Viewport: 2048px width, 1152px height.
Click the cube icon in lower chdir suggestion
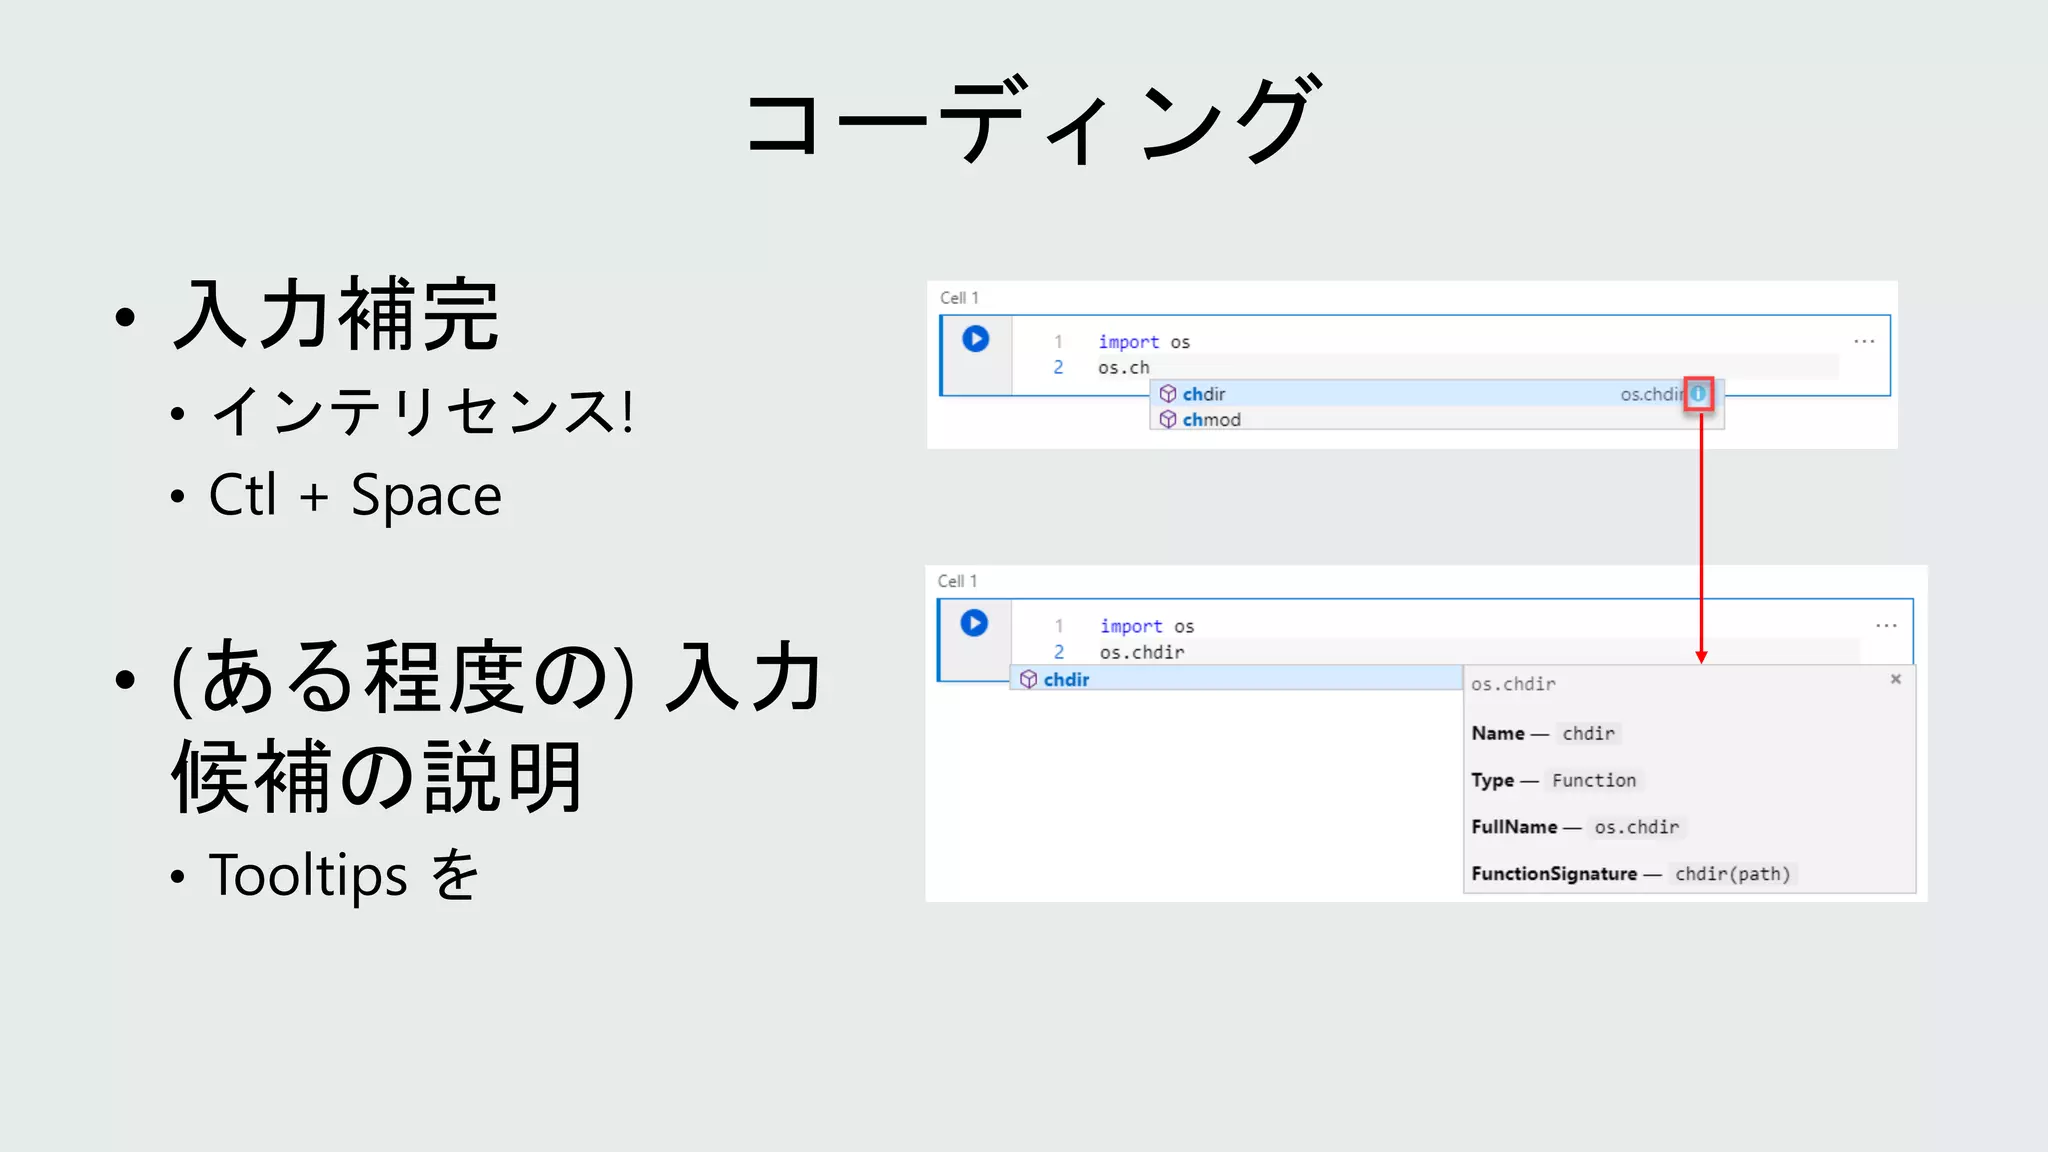coord(1028,680)
